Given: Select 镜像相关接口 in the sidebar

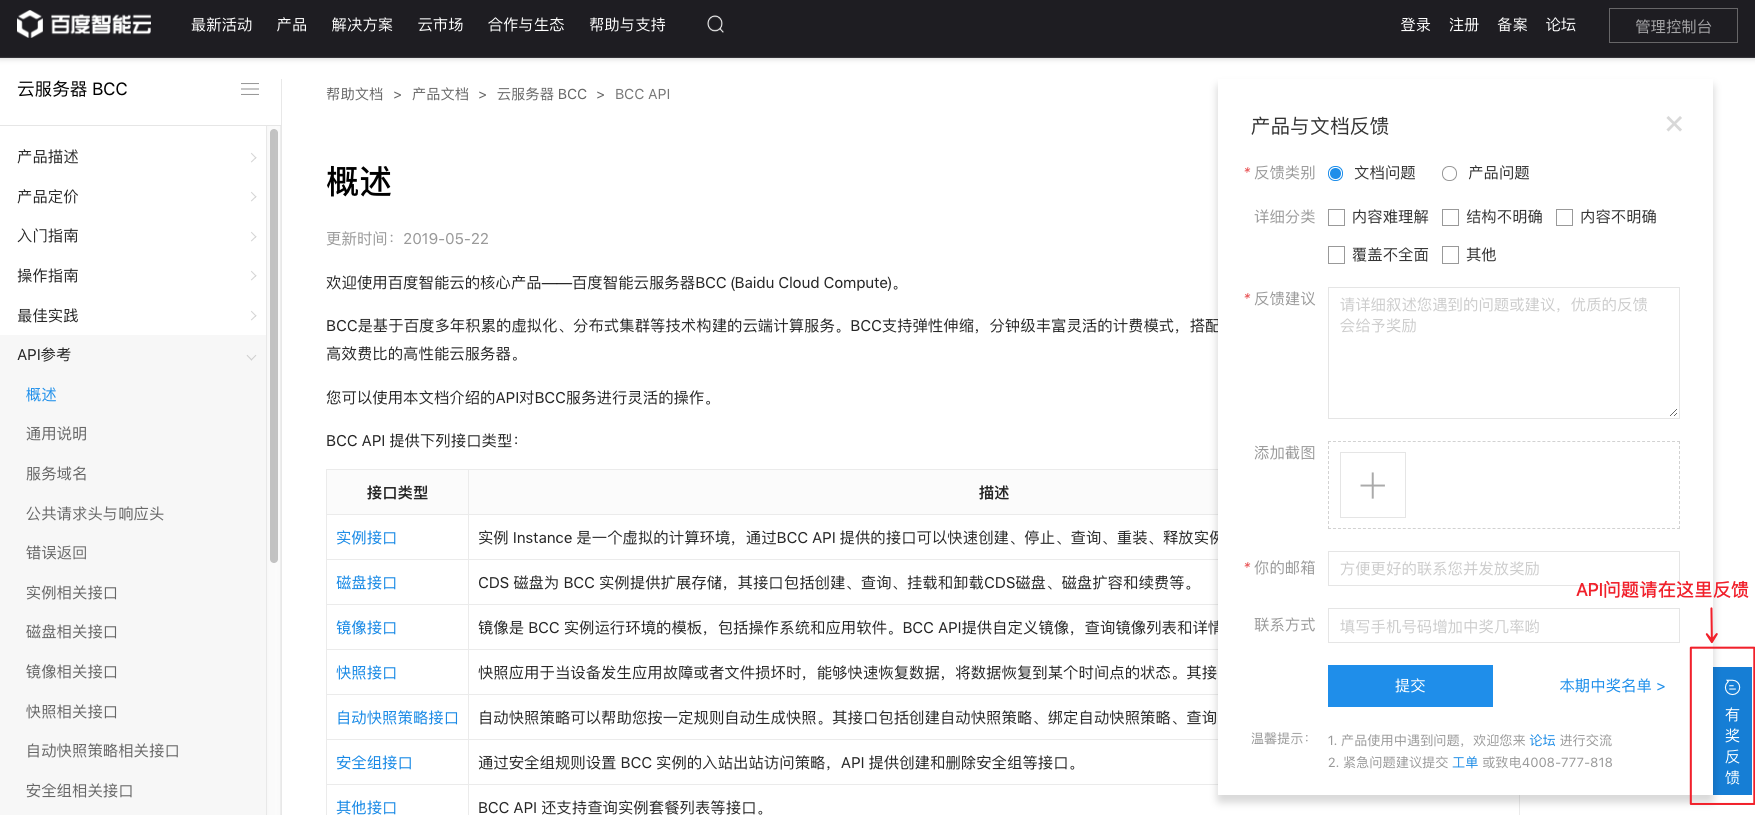Looking at the screenshot, I should pos(72,672).
